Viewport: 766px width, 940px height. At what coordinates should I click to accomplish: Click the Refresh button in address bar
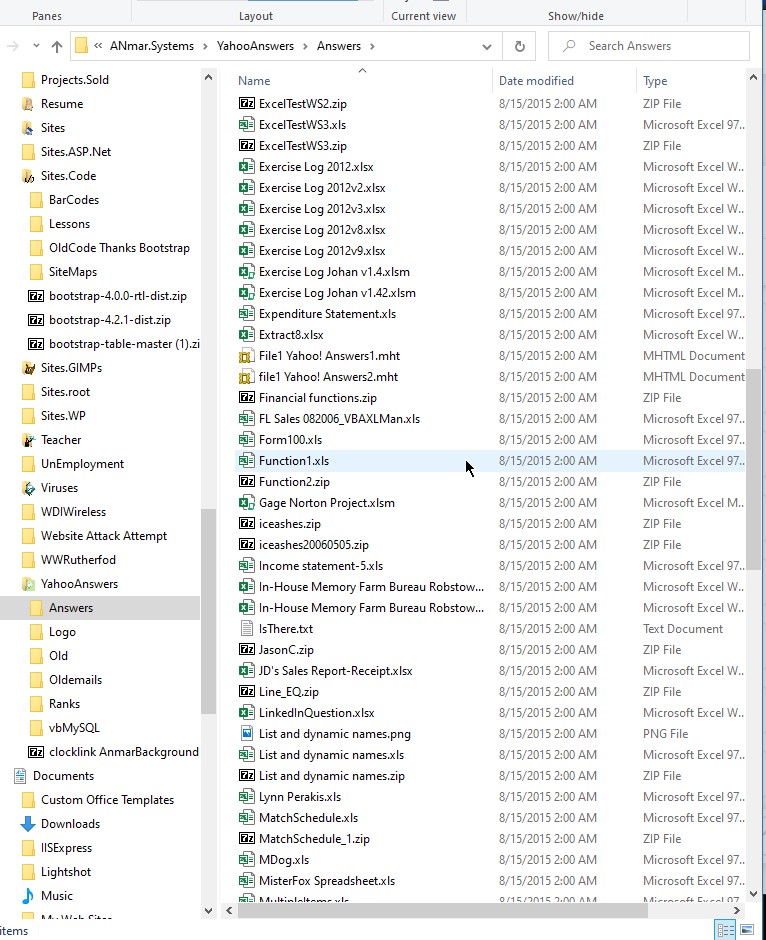tap(519, 46)
